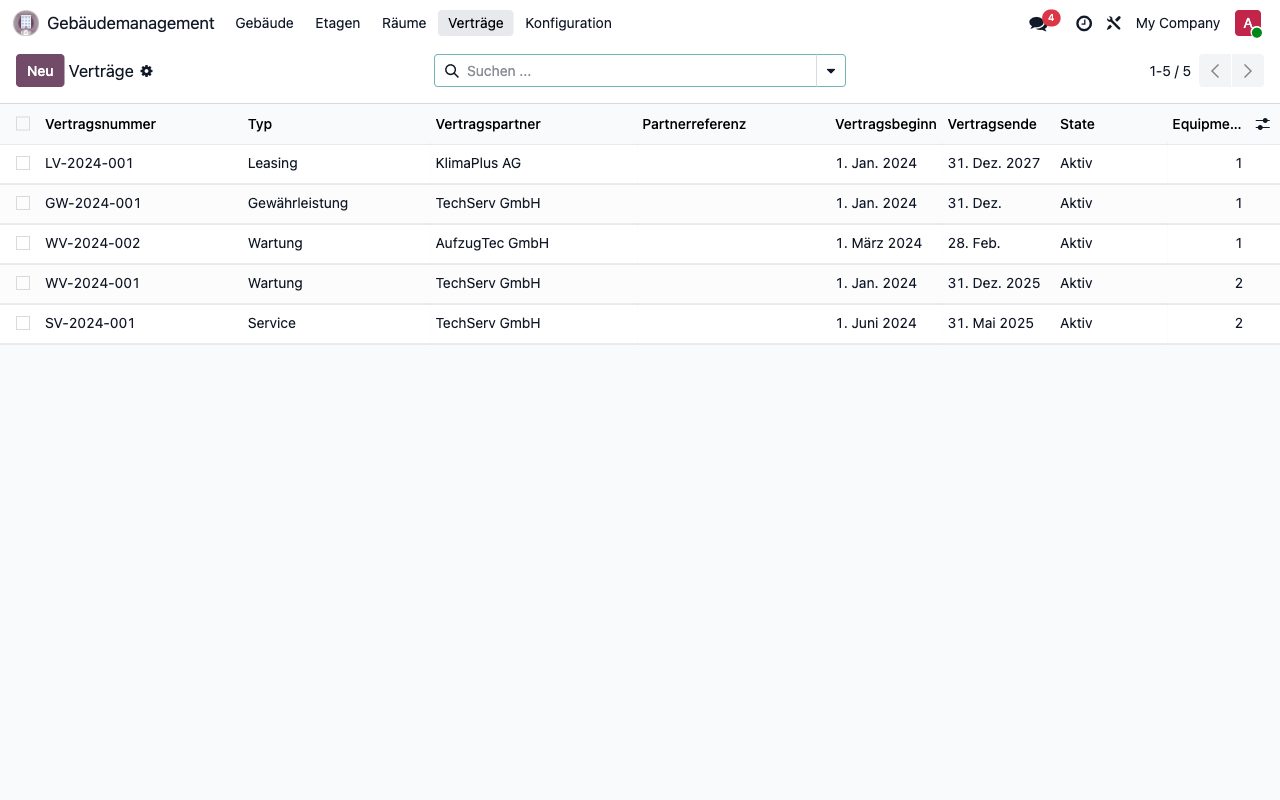Image resolution: width=1280 pixels, height=800 pixels.
Task: Sort by Vertragsnummer column header
Action: click(x=100, y=124)
